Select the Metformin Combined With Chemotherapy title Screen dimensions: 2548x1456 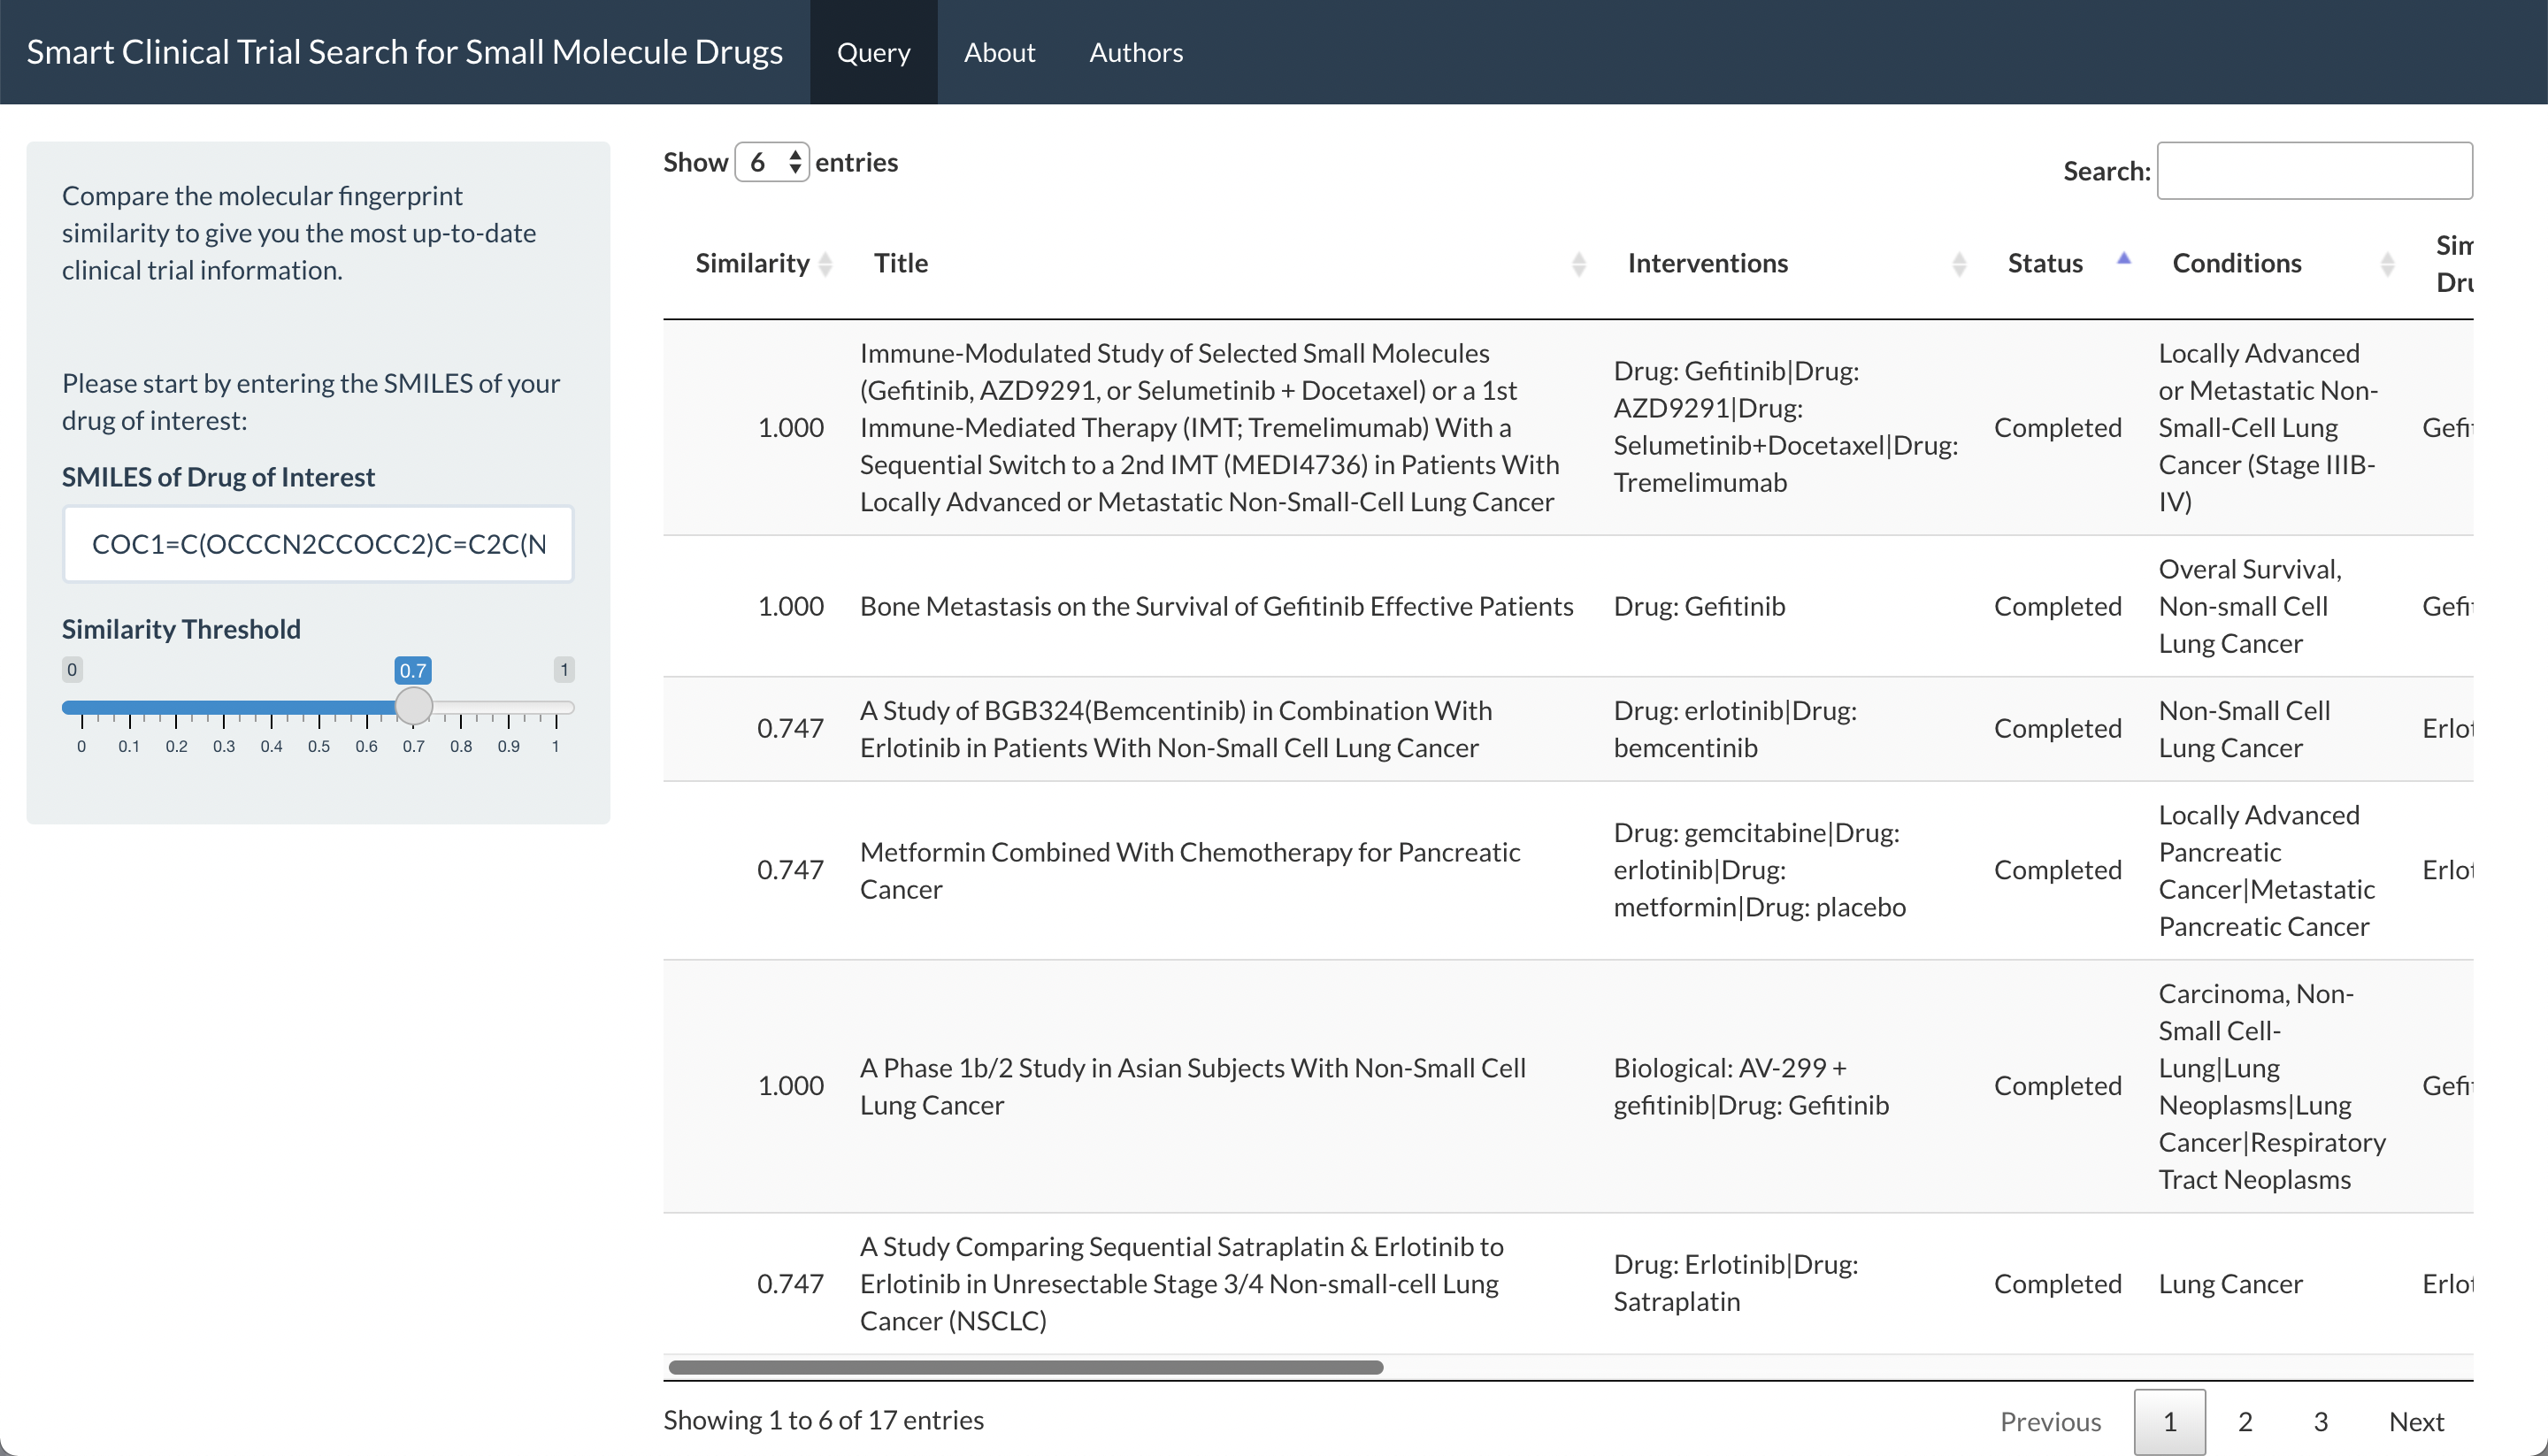pyautogui.click(x=1190, y=870)
